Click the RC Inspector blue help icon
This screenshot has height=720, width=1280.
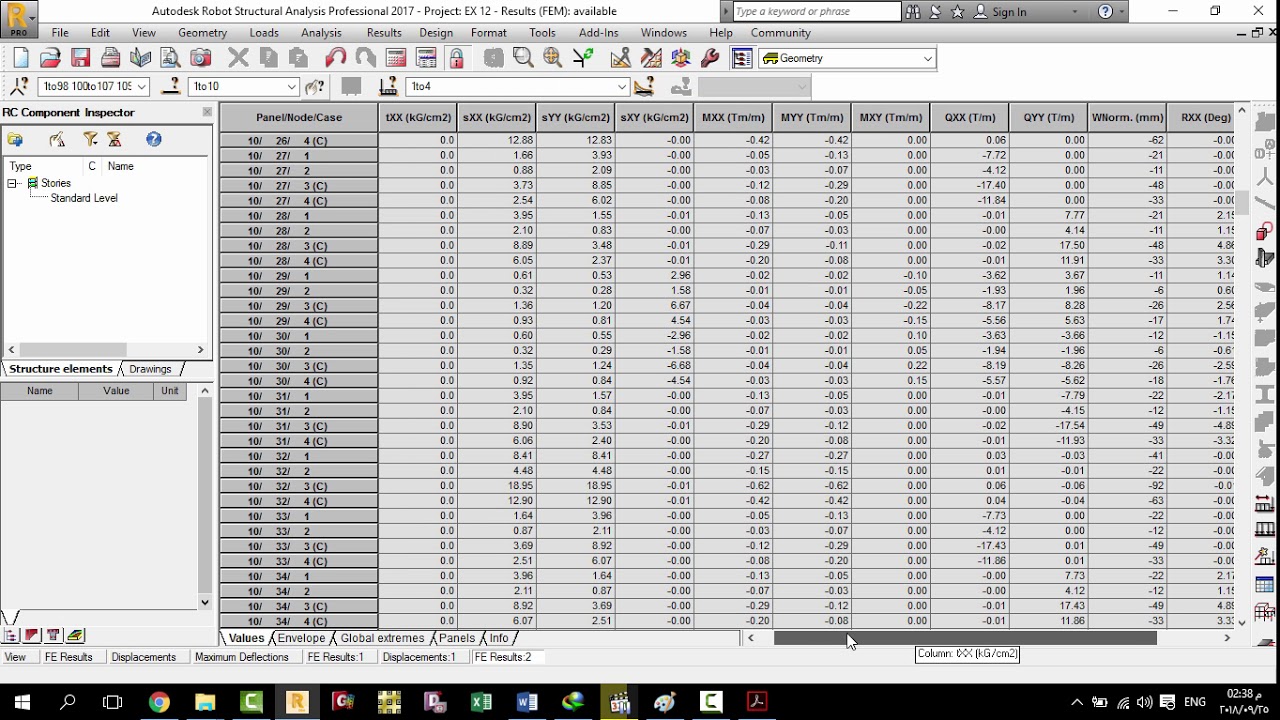pos(153,140)
